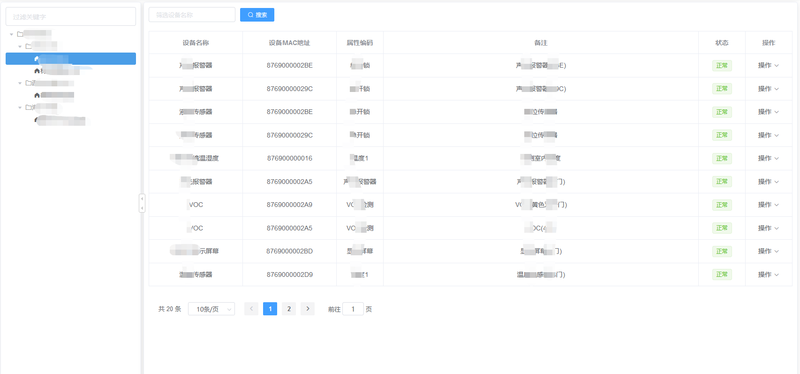800x374 pixels.
Task: Click the 备注 column header
Action: 541,43
